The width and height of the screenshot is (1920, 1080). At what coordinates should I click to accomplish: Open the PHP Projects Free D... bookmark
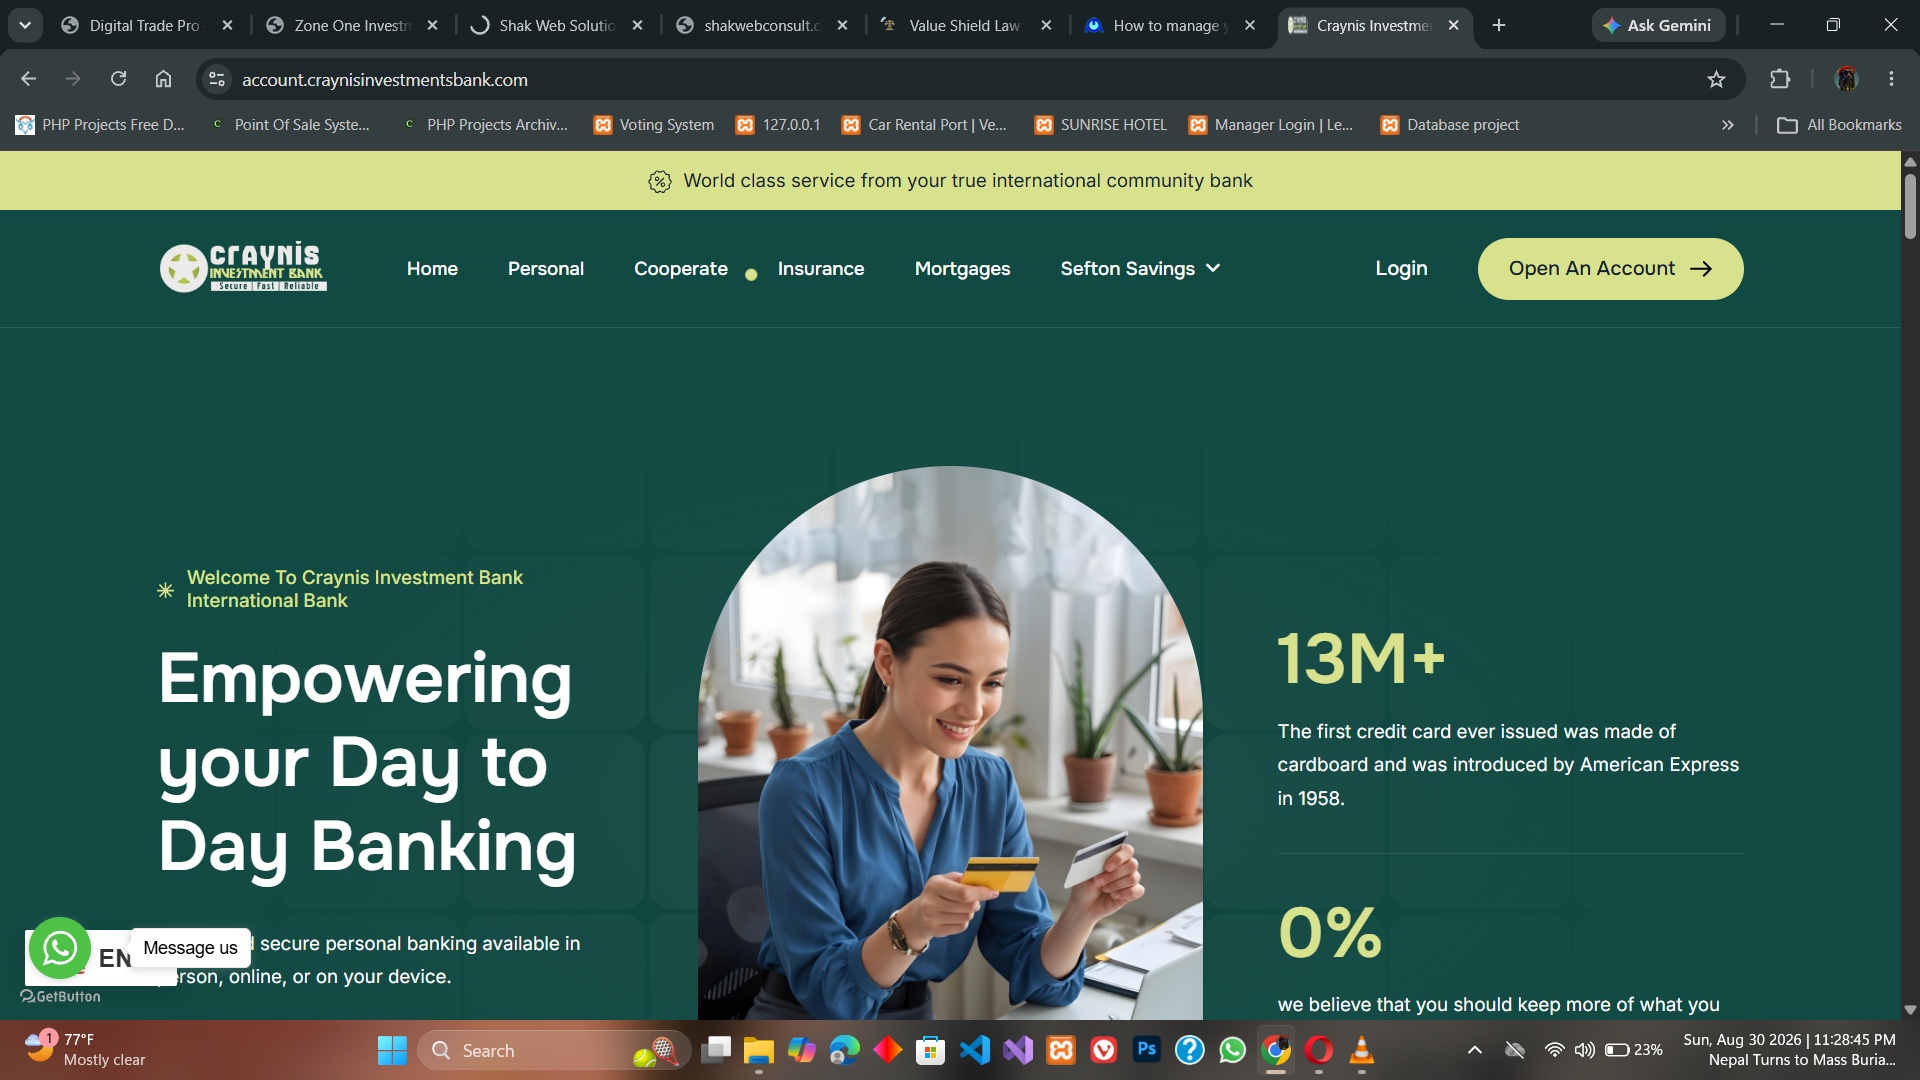pos(100,125)
